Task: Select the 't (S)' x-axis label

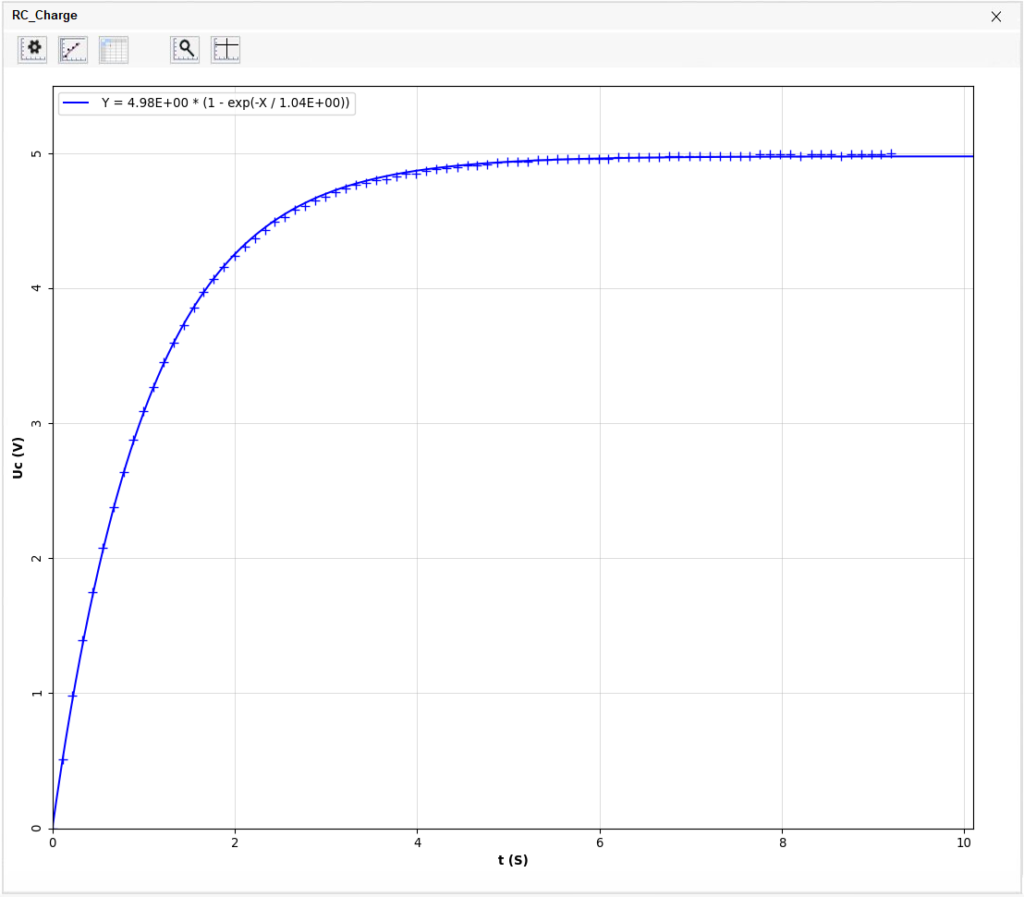Action: [512, 860]
